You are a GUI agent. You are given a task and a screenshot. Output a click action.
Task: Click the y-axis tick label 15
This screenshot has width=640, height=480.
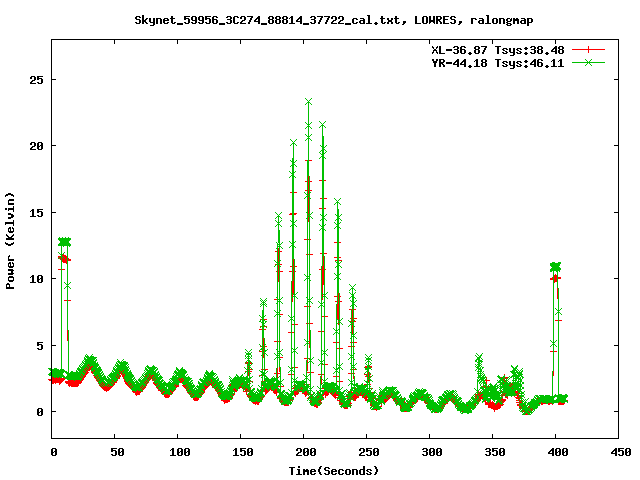point(36,213)
